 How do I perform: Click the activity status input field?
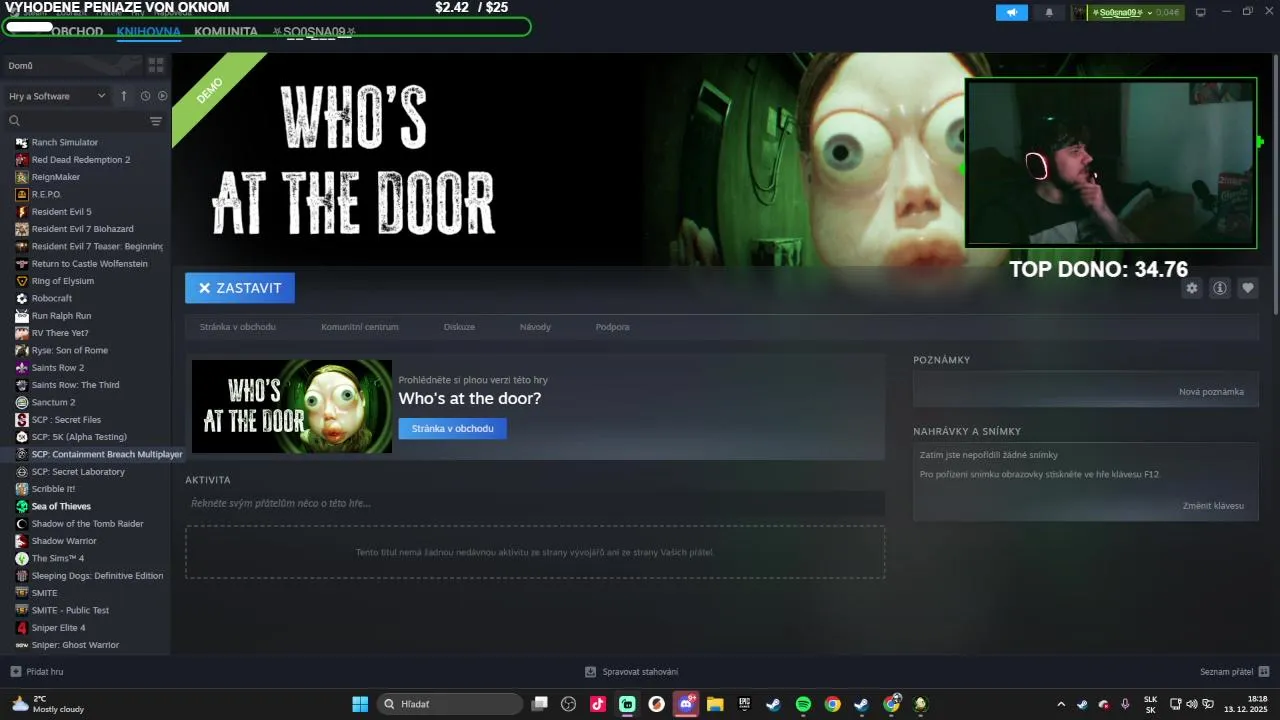tap(535, 503)
